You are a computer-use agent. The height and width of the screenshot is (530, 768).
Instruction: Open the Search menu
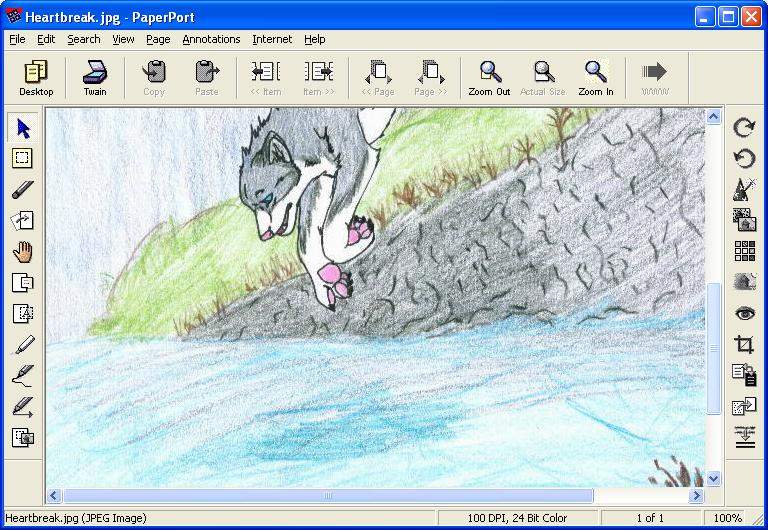(84, 39)
